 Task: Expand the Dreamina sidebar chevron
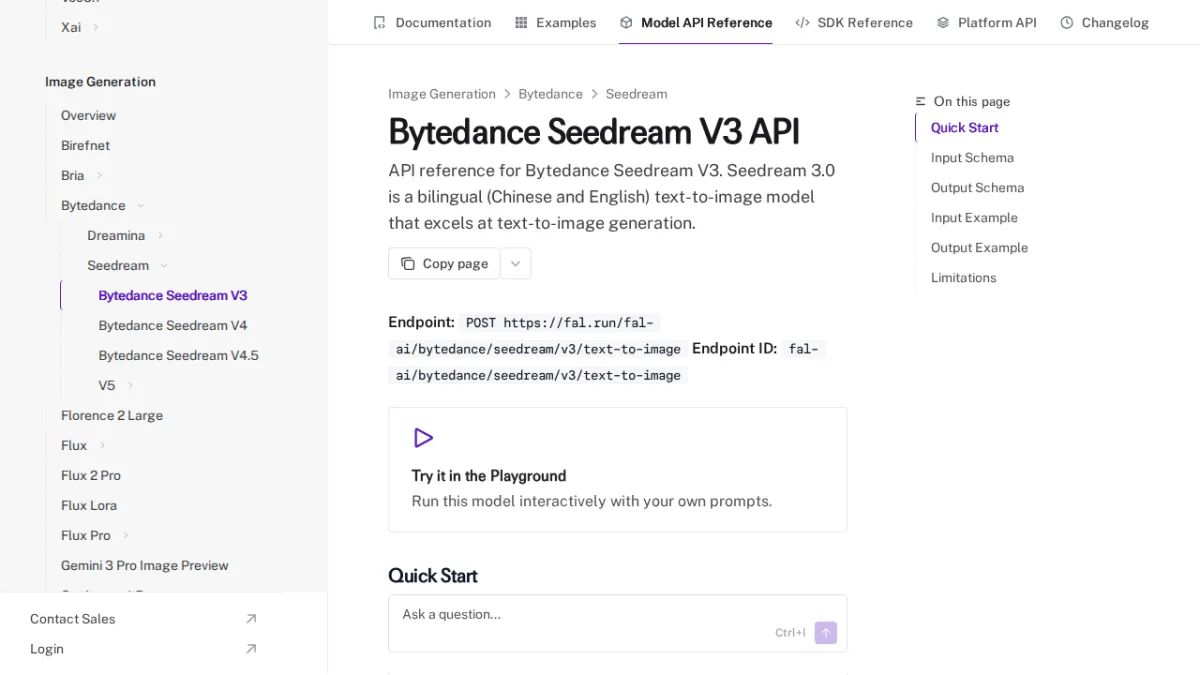(160, 236)
